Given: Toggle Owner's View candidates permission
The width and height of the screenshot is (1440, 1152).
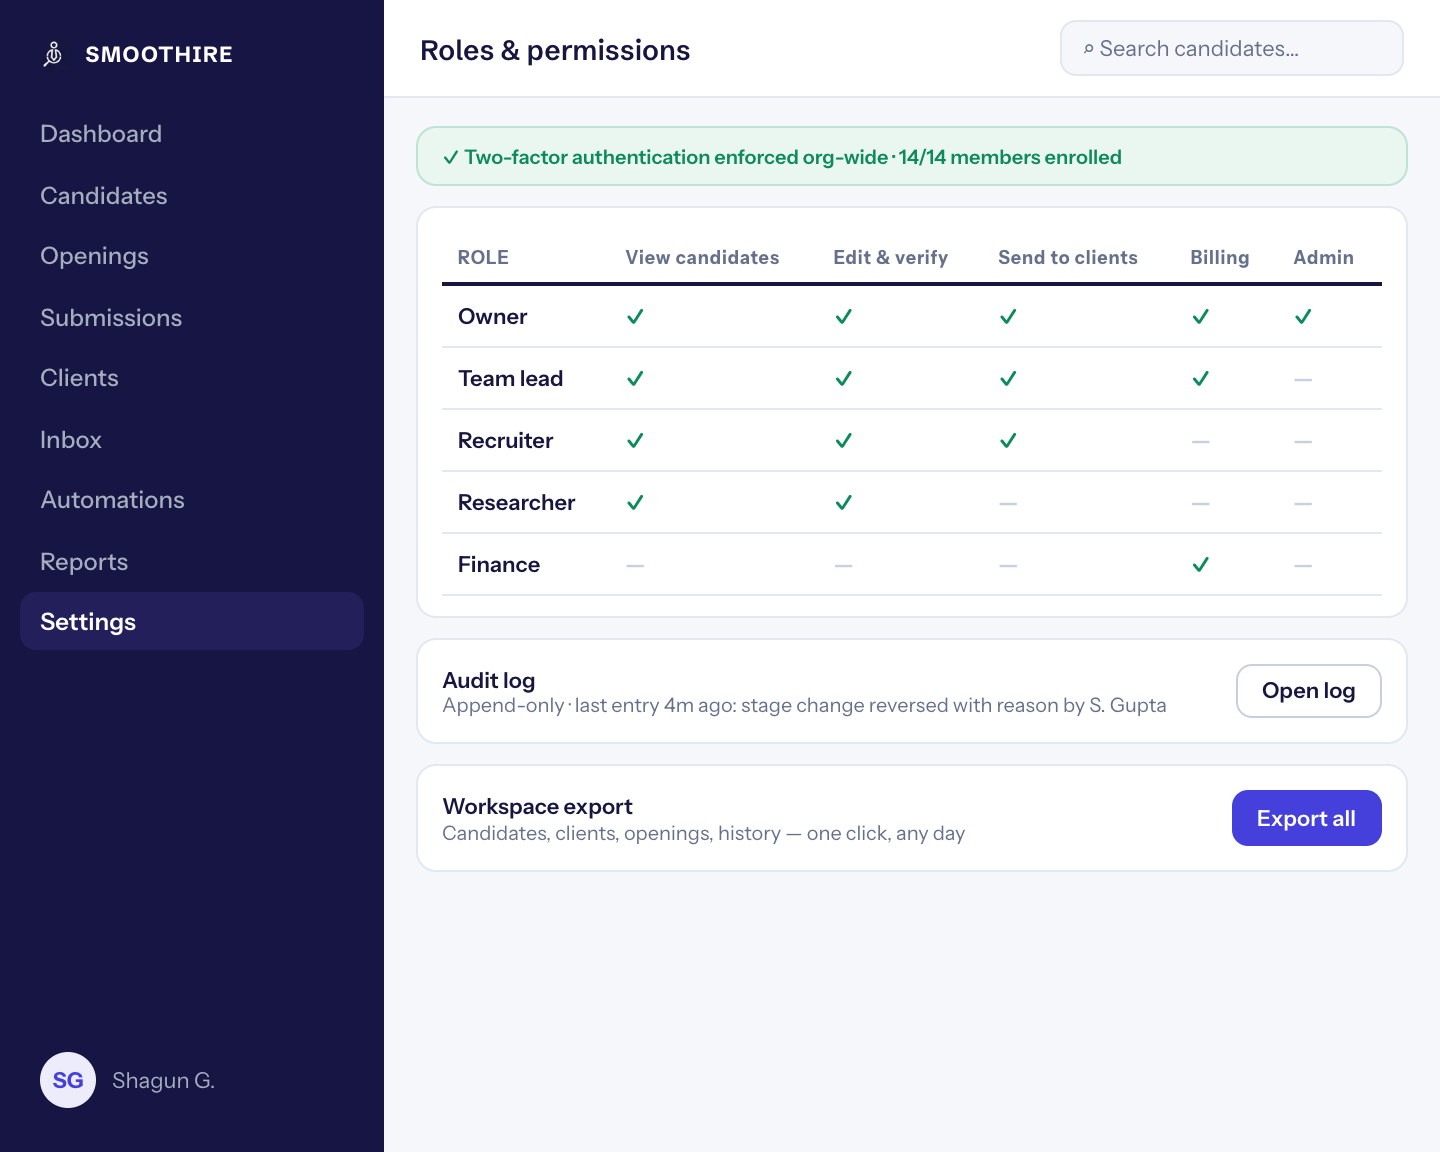Looking at the screenshot, I should [x=635, y=317].
